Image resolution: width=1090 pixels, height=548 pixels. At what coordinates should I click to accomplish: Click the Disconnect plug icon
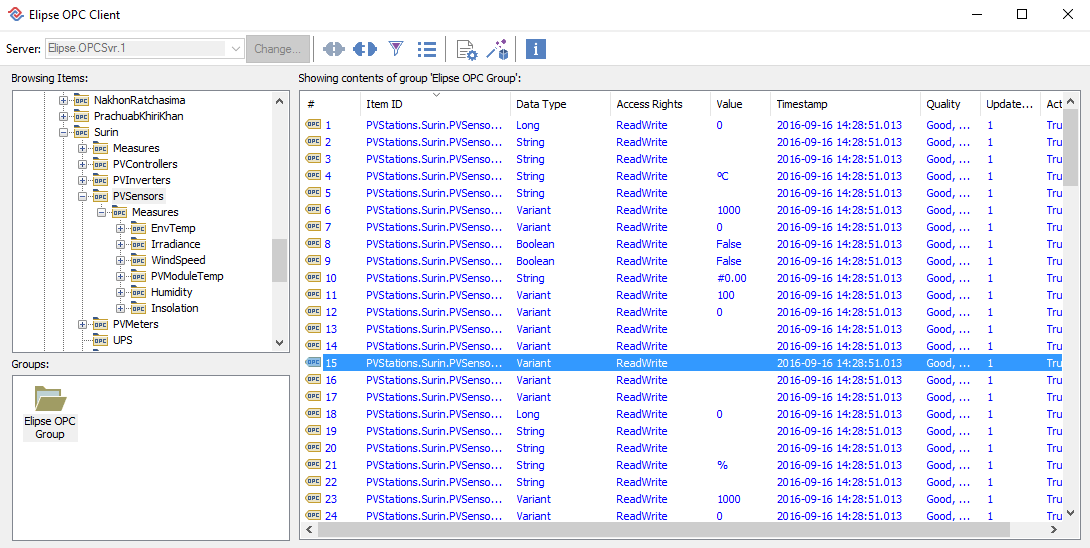[364, 49]
